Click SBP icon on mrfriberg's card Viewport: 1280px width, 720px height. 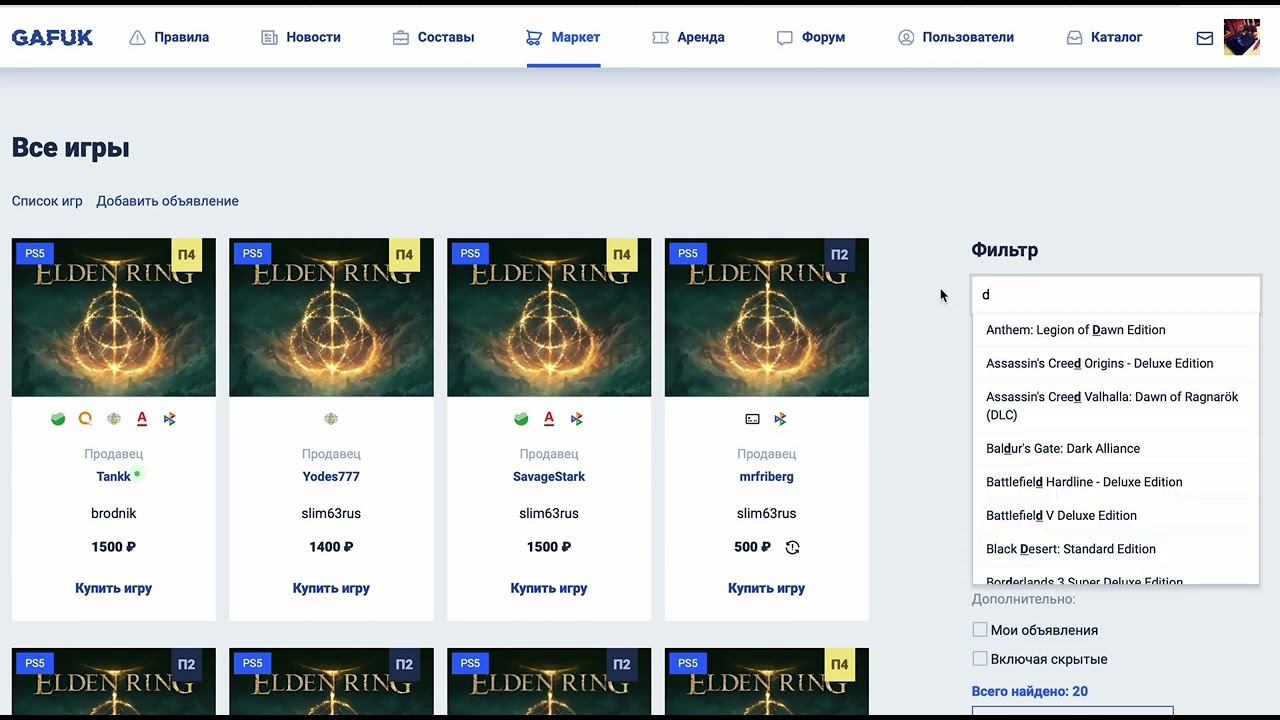point(780,419)
